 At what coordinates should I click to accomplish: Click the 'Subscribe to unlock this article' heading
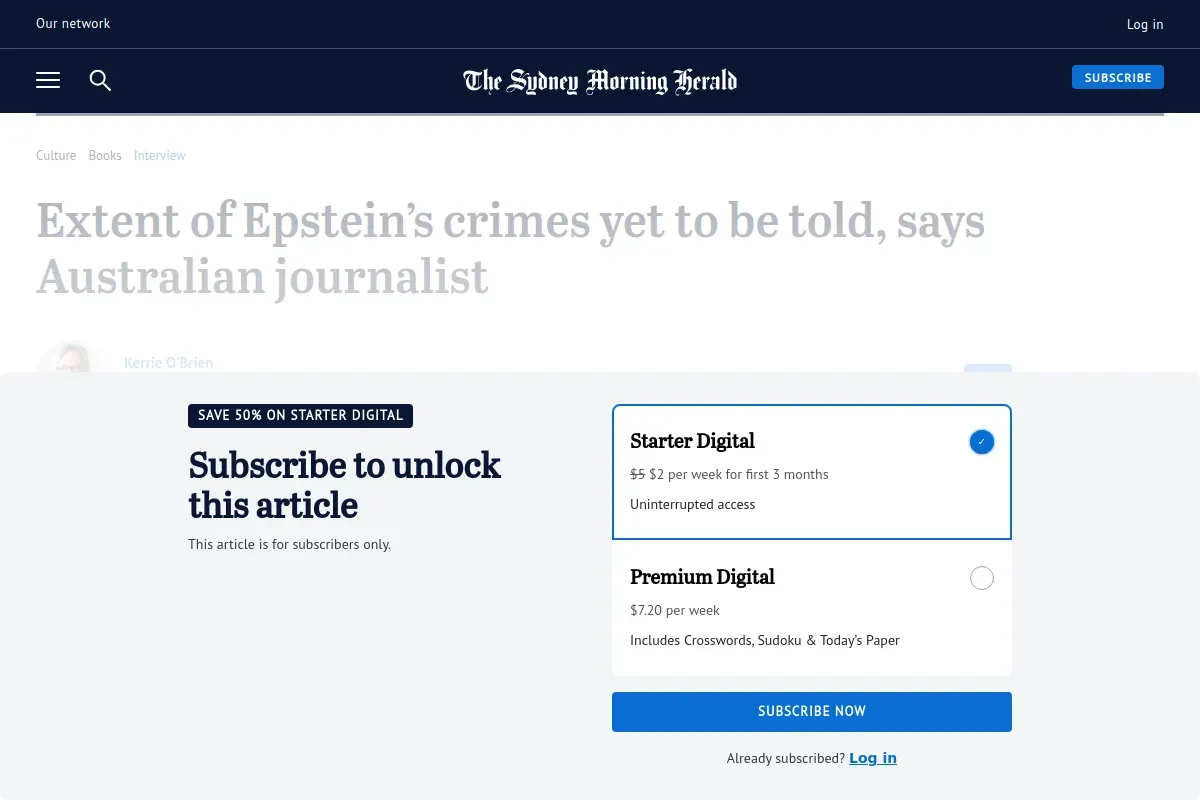345,485
